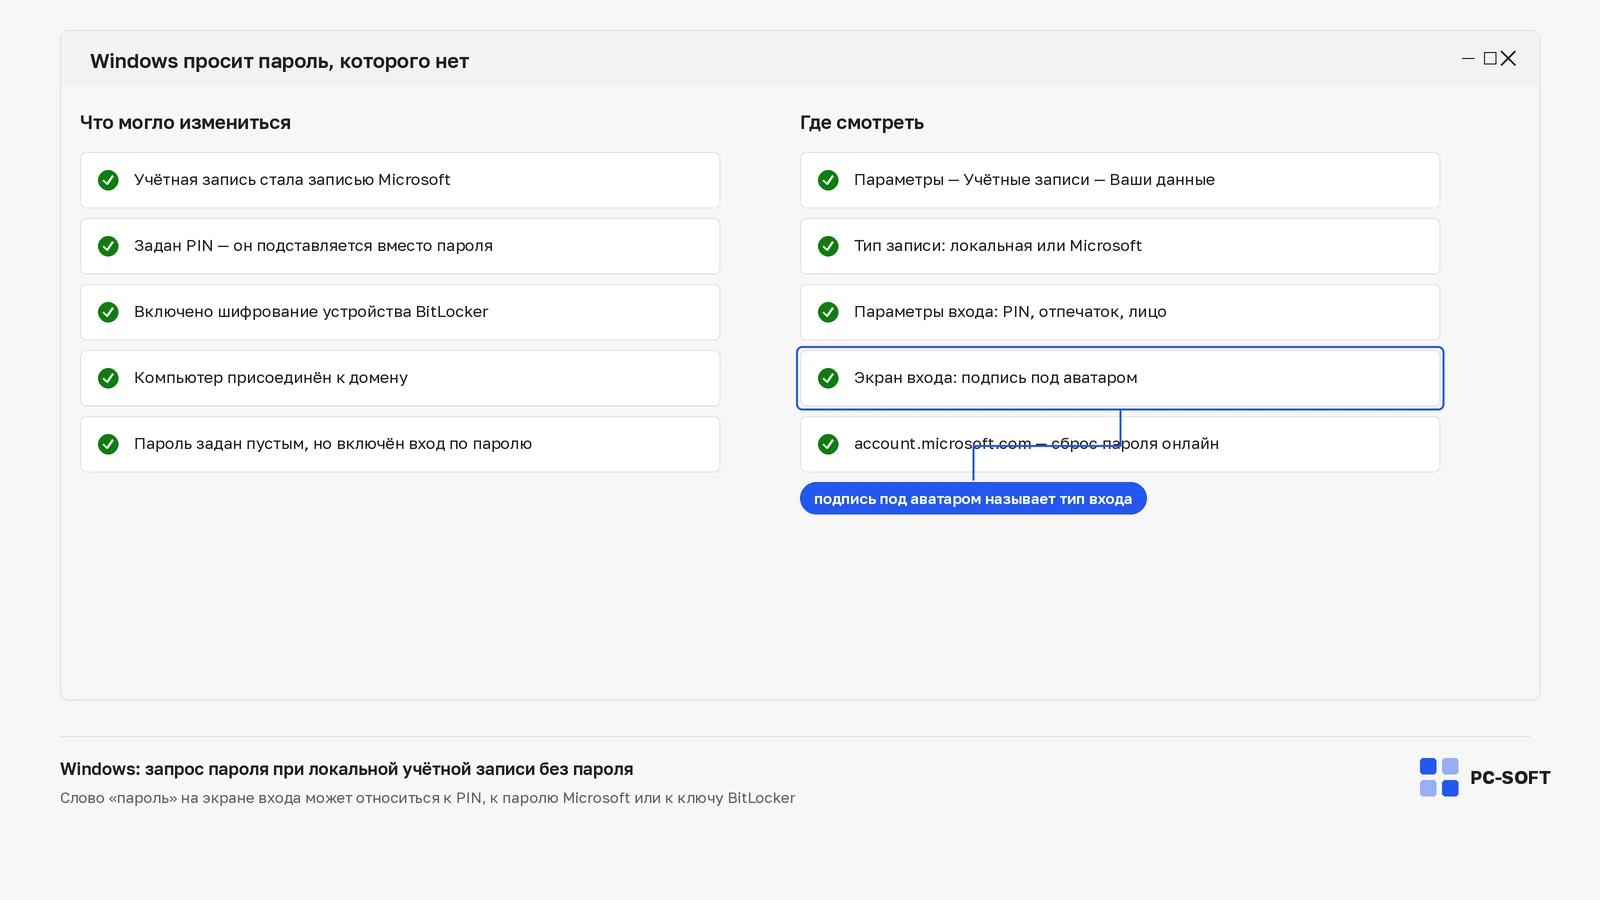Maximize the window with the square icon
Screen dimensions: 1600x900
1490,59
